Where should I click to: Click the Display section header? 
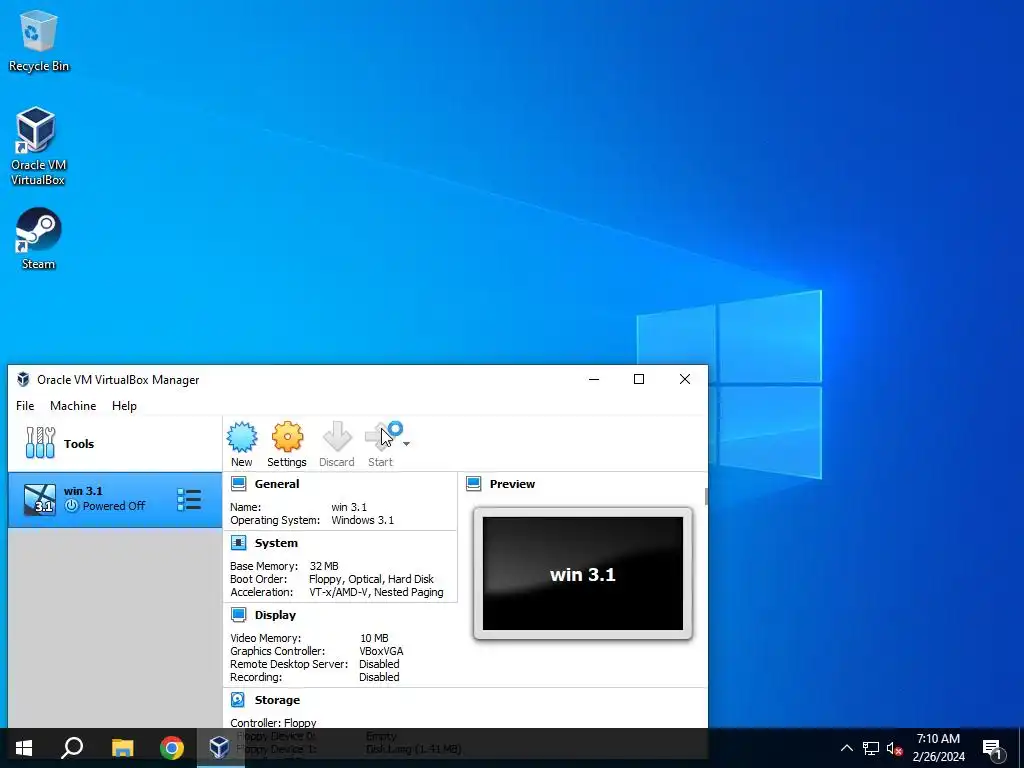point(275,615)
